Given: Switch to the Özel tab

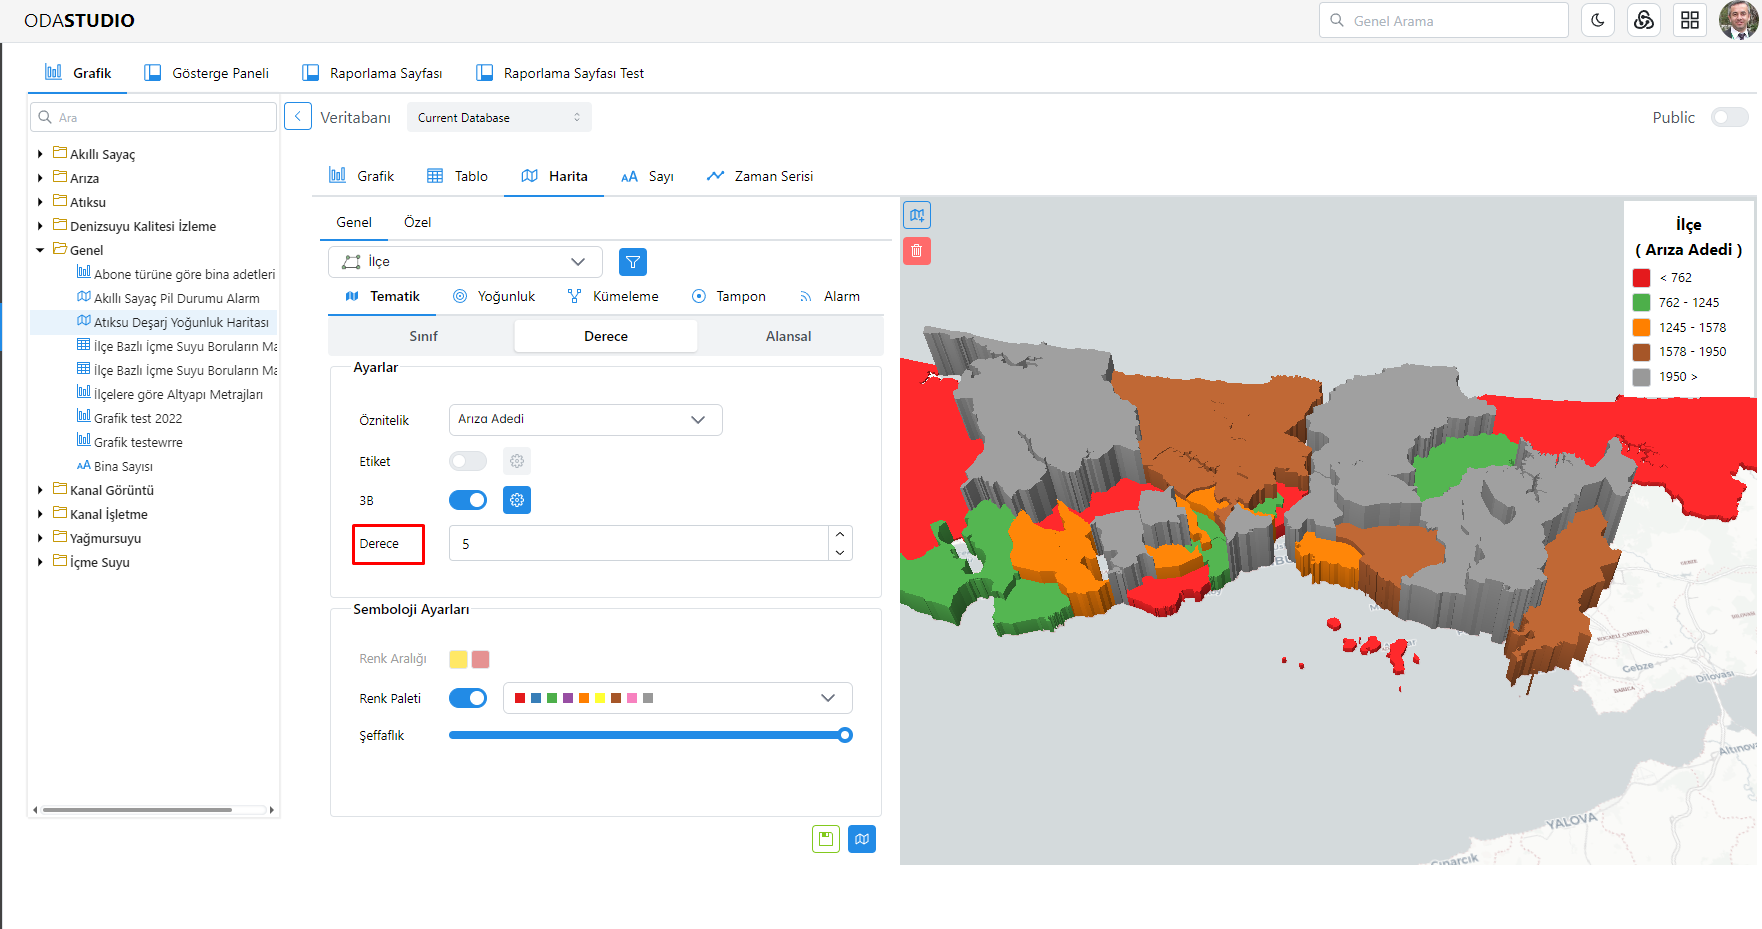Looking at the screenshot, I should 417,222.
